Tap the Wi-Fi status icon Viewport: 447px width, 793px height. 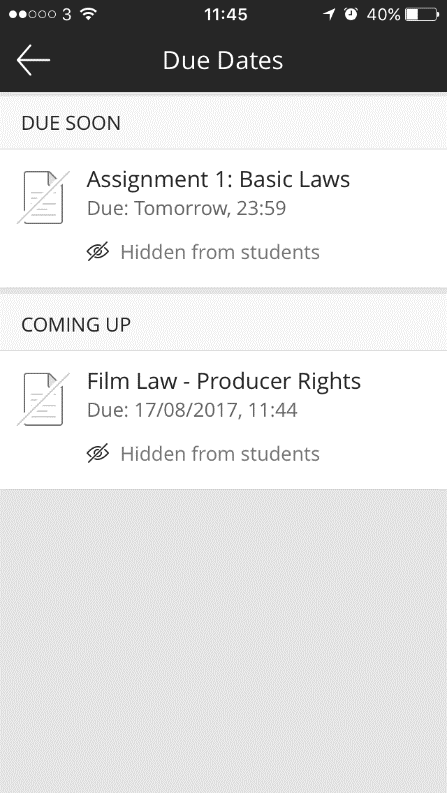(x=88, y=14)
